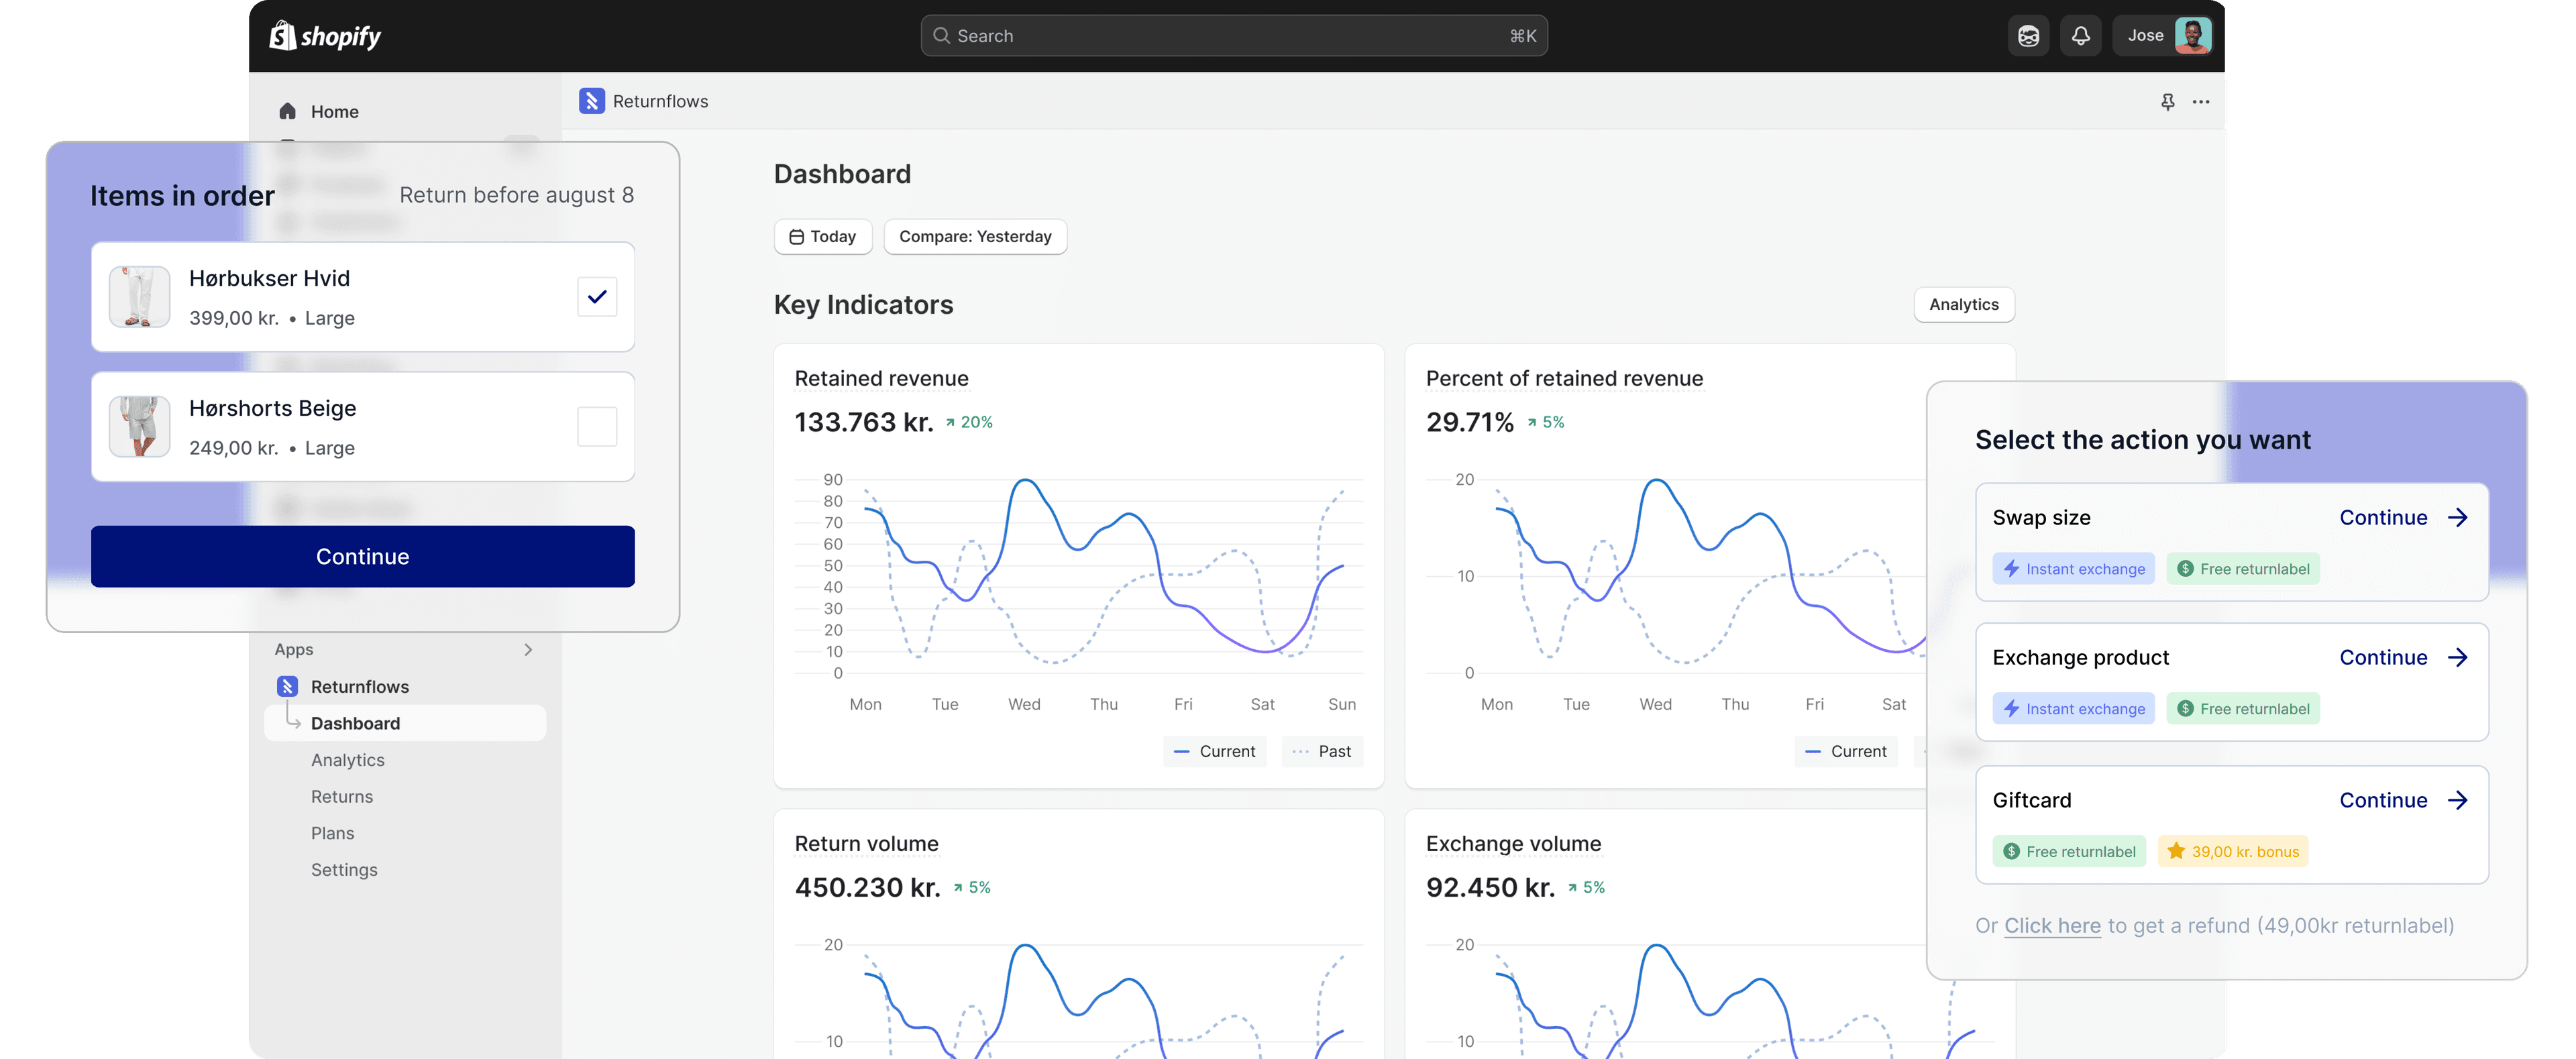2576x1059 pixels.
Task: Click the 92.450 kr. value
Action: (x=1490, y=888)
